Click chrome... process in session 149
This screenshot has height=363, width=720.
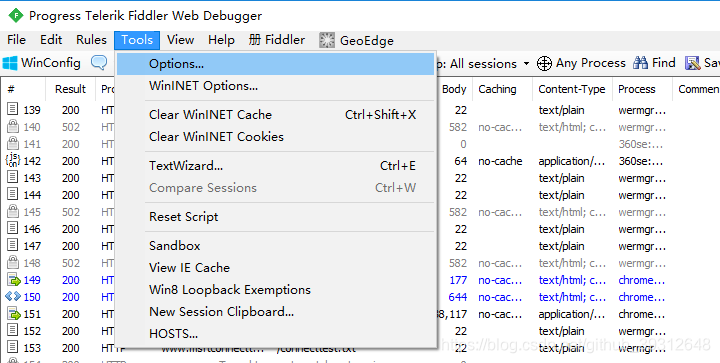click(641, 280)
